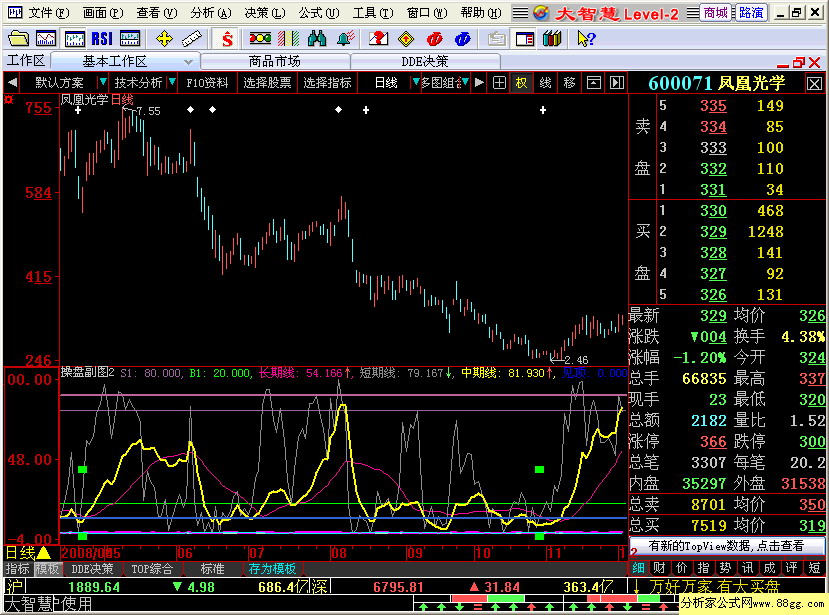
Task: Select the yellow four-way move arrows icon
Action: [x=164, y=39]
